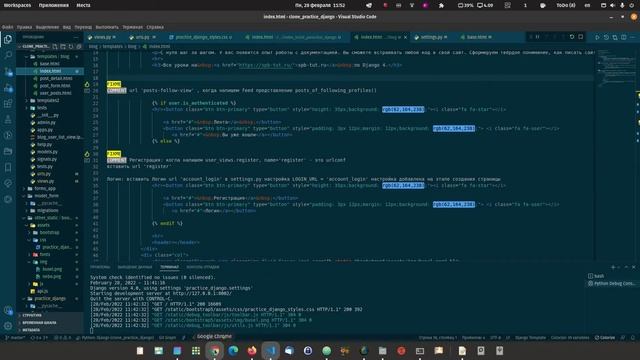Close the active index.html tab

click(x=405, y=37)
